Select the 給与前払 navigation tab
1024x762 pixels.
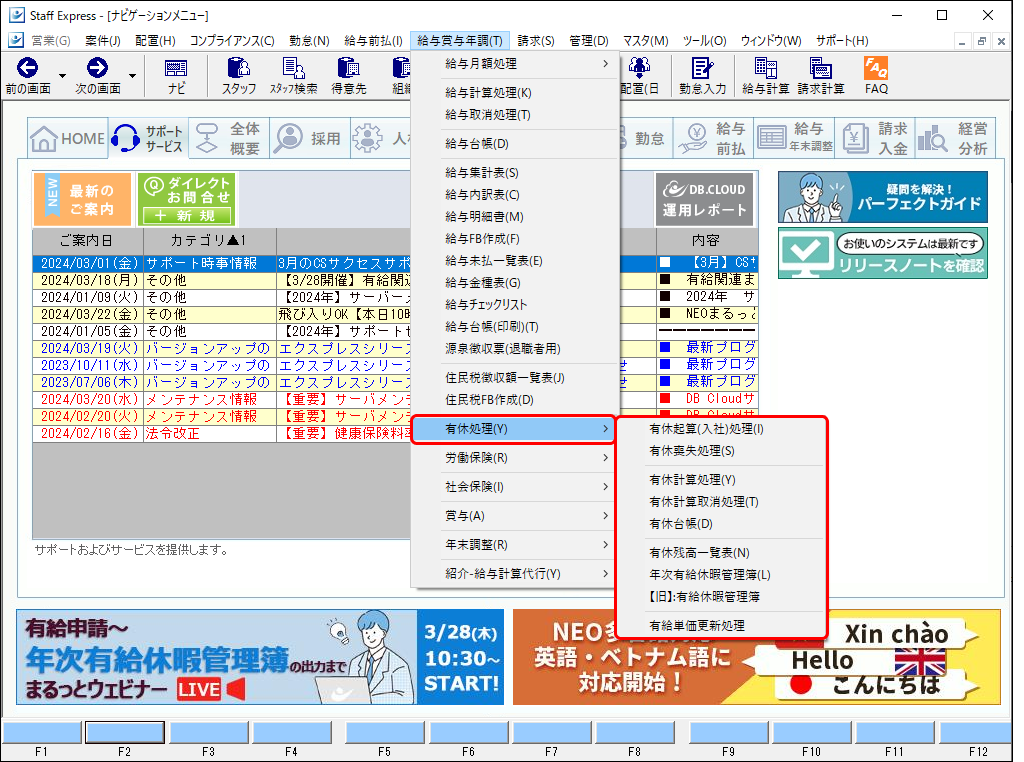pyautogui.click(x=714, y=138)
